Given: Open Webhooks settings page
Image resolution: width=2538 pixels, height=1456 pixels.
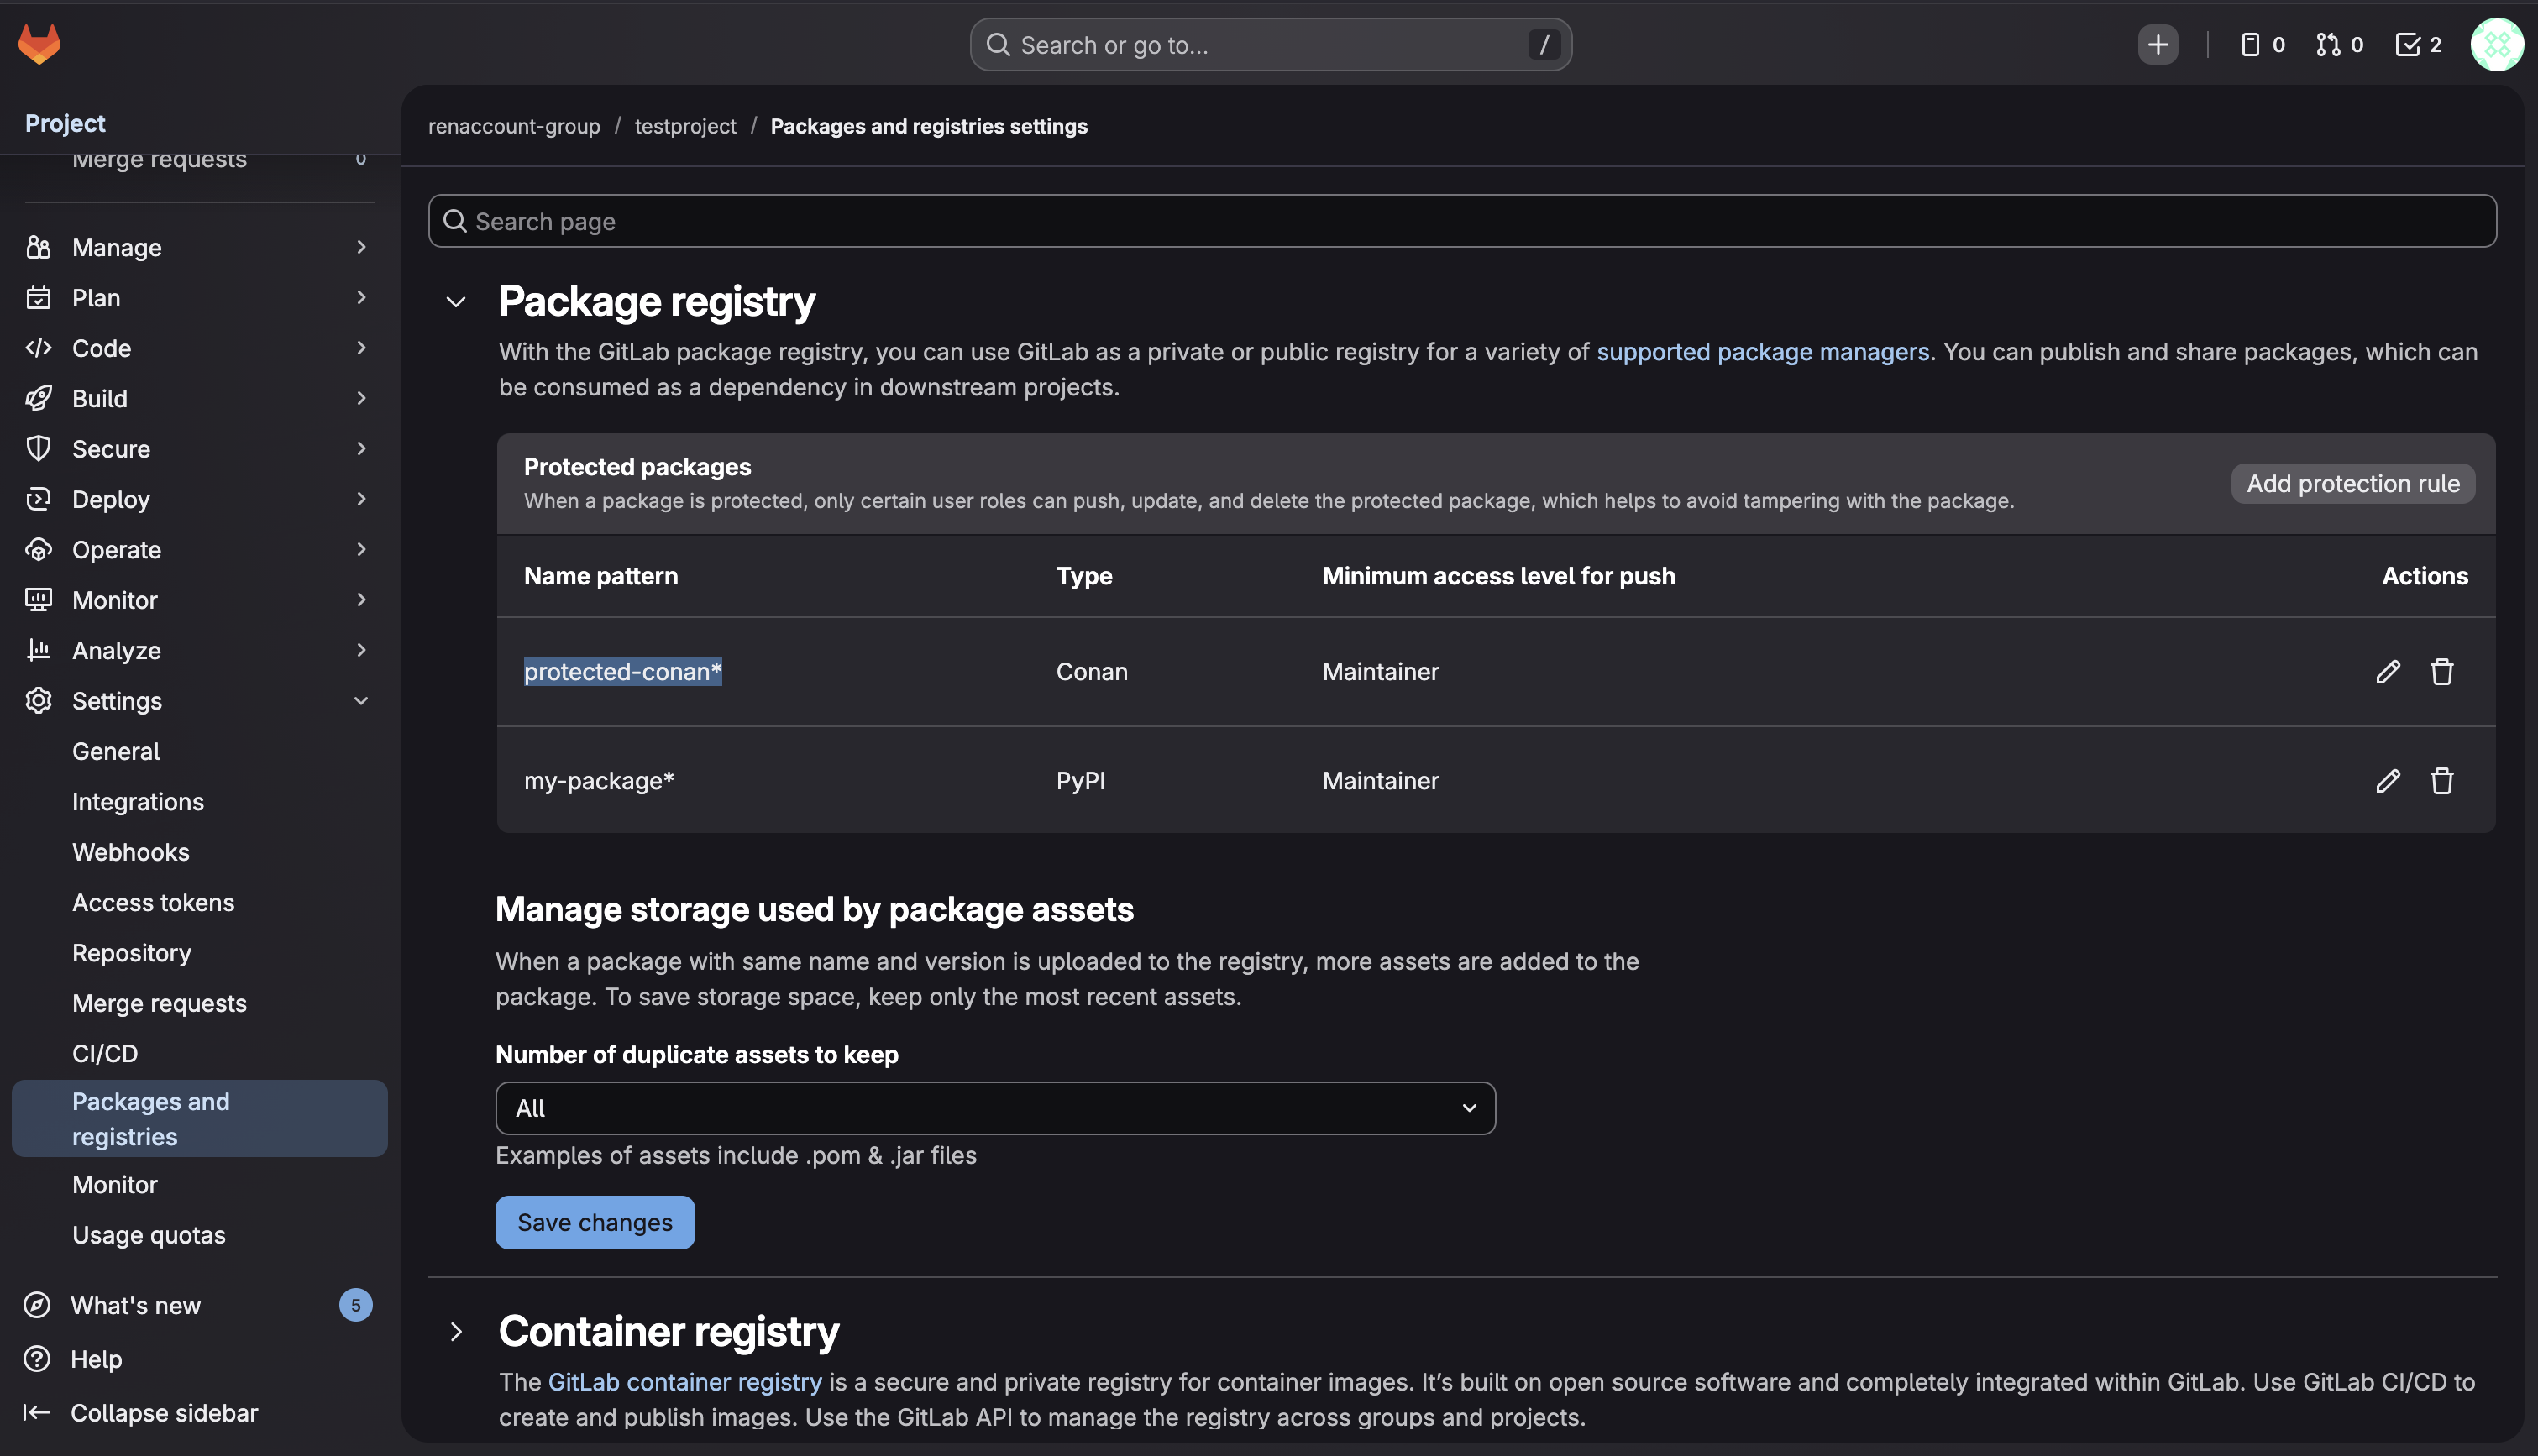Looking at the screenshot, I should (131, 853).
